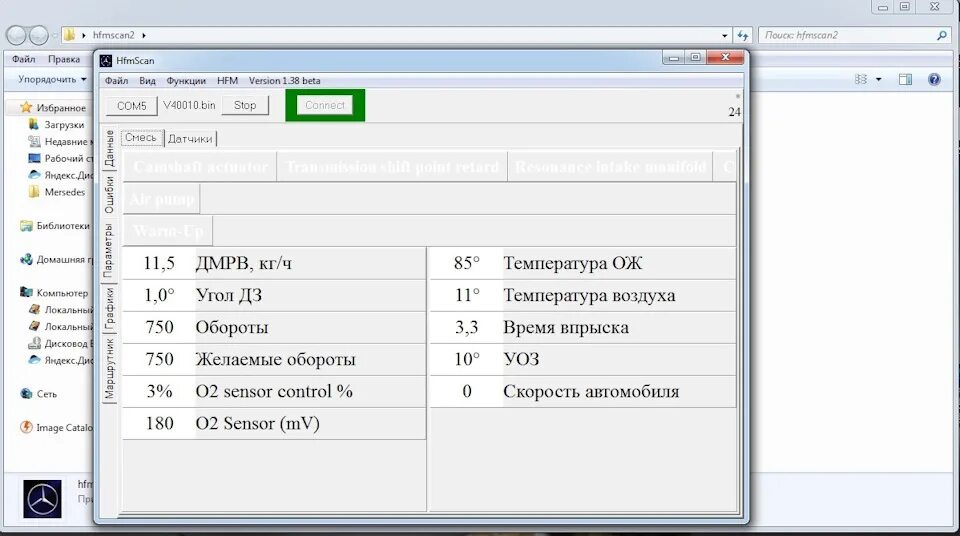Click the change view icon in Explorer
The image size is (960, 536).
click(x=861, y=80)
